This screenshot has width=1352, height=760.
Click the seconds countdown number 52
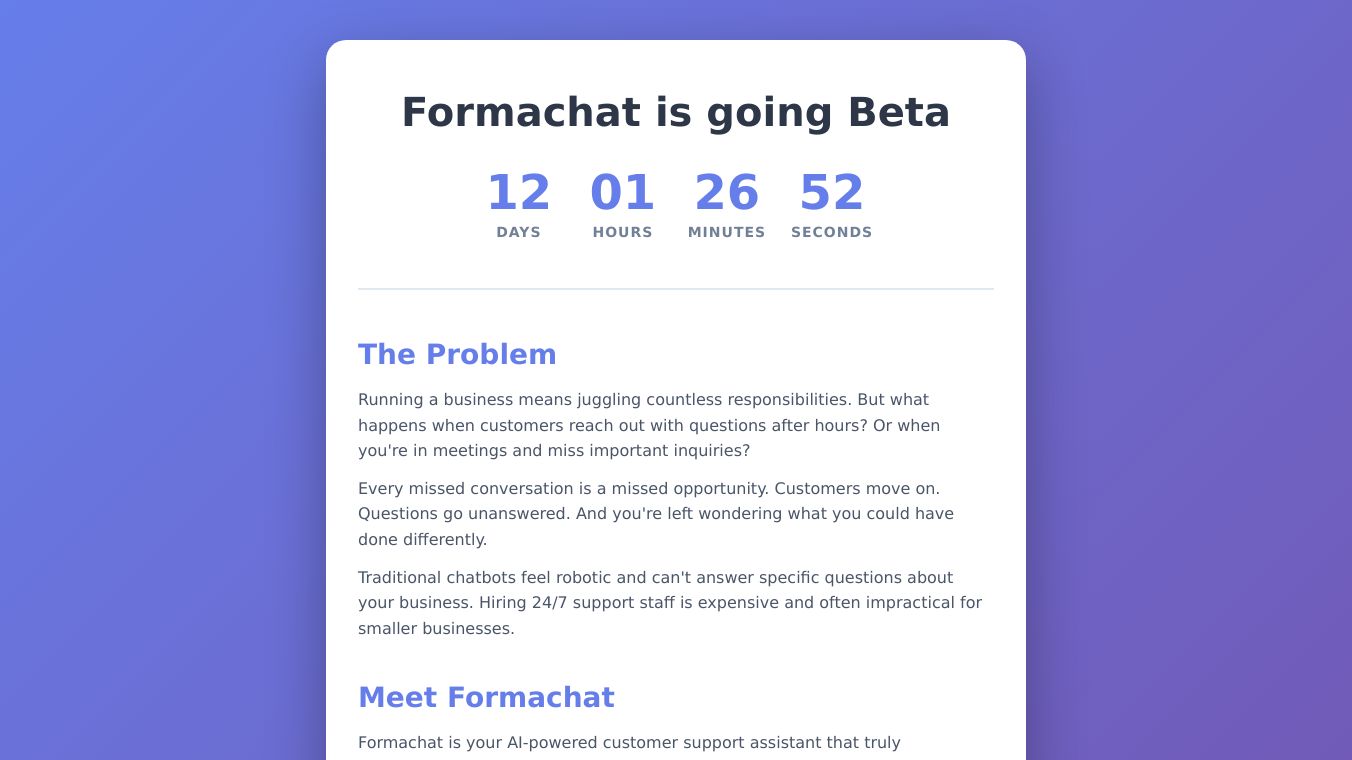[831, 193]
